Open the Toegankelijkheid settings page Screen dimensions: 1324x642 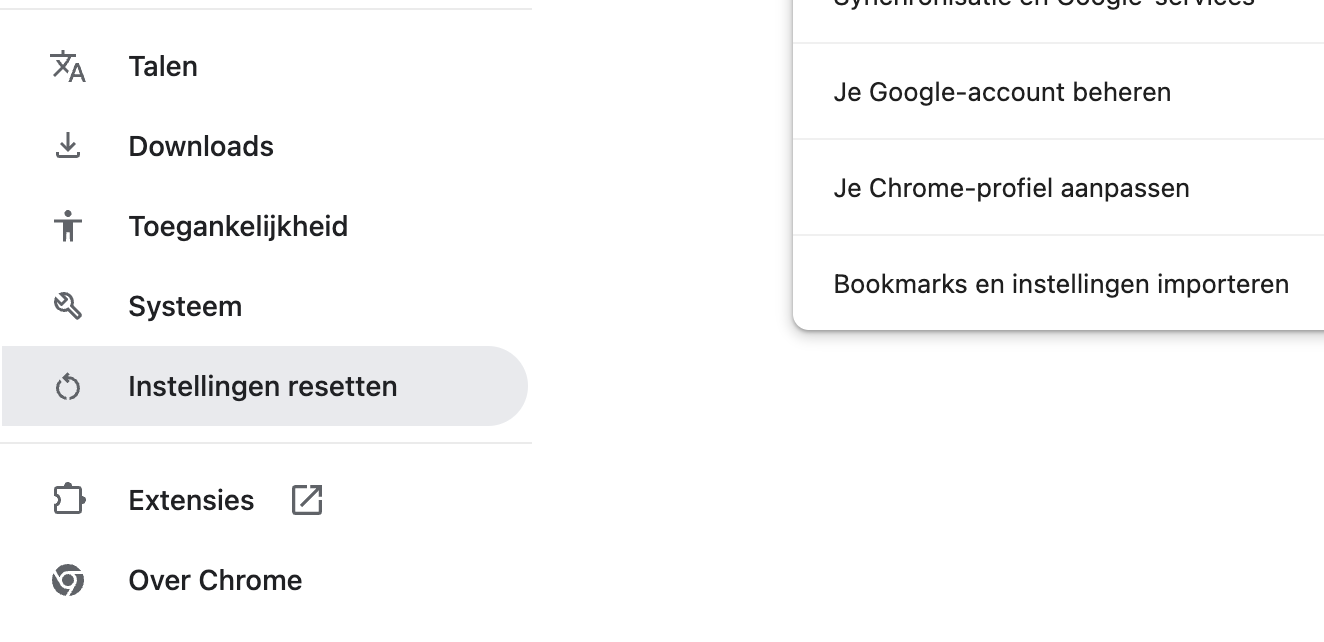[x=238, y=225]
